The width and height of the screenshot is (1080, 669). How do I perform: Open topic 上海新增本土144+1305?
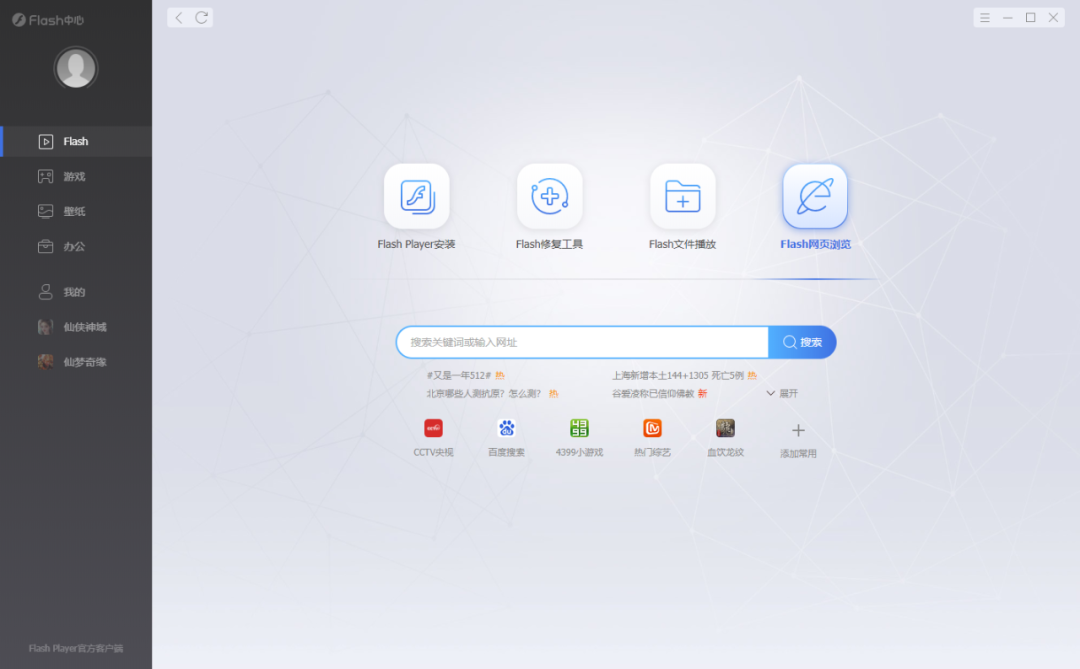pos(678,375)
